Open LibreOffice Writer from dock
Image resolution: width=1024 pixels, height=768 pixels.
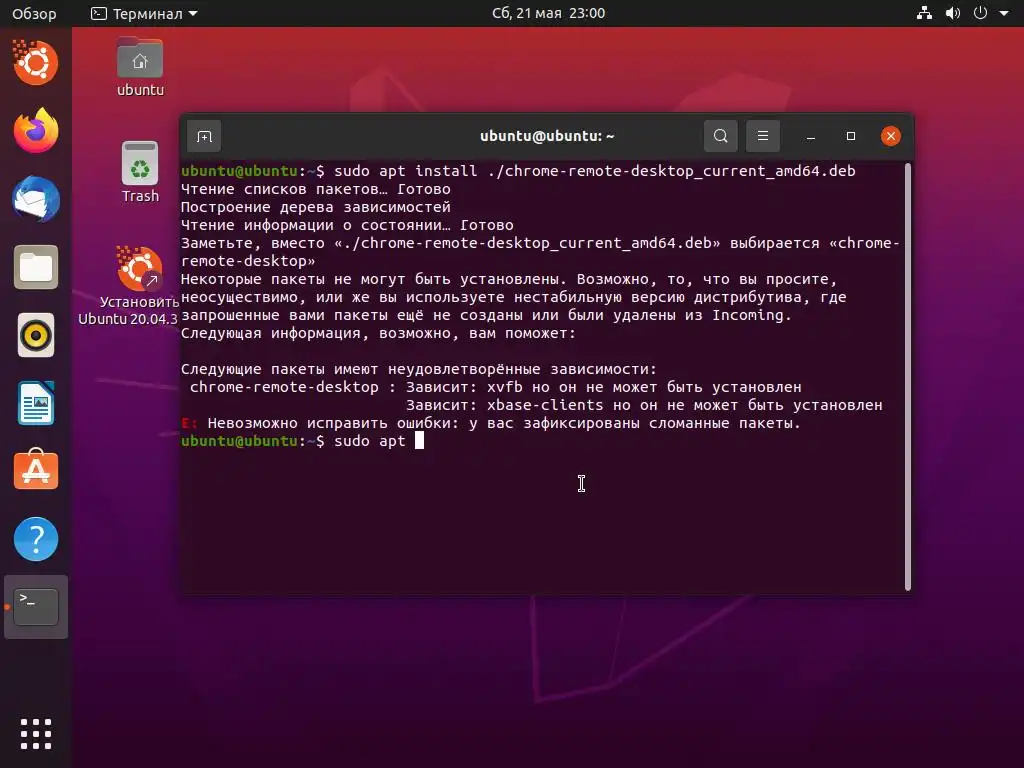(x=36, y=404)
